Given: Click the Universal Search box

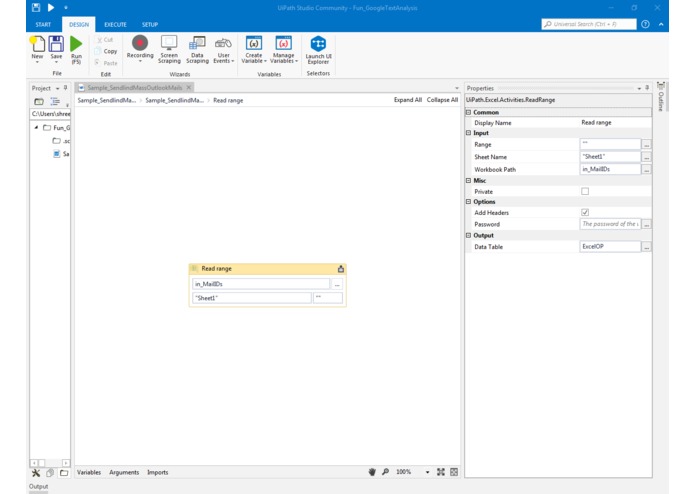Looking at the screenshot, I should point(589,24).
